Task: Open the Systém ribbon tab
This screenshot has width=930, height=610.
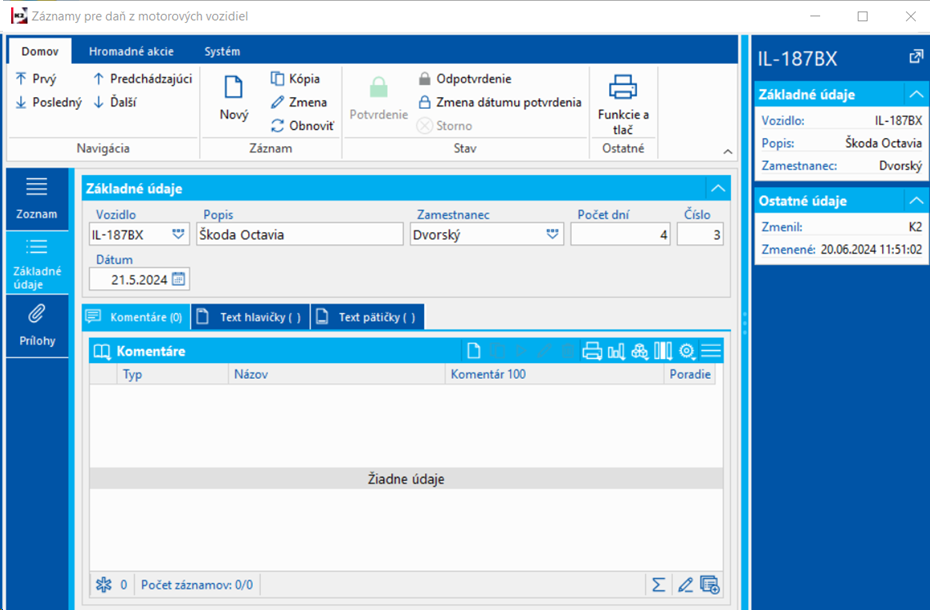Action: click(x=222, y=52)
